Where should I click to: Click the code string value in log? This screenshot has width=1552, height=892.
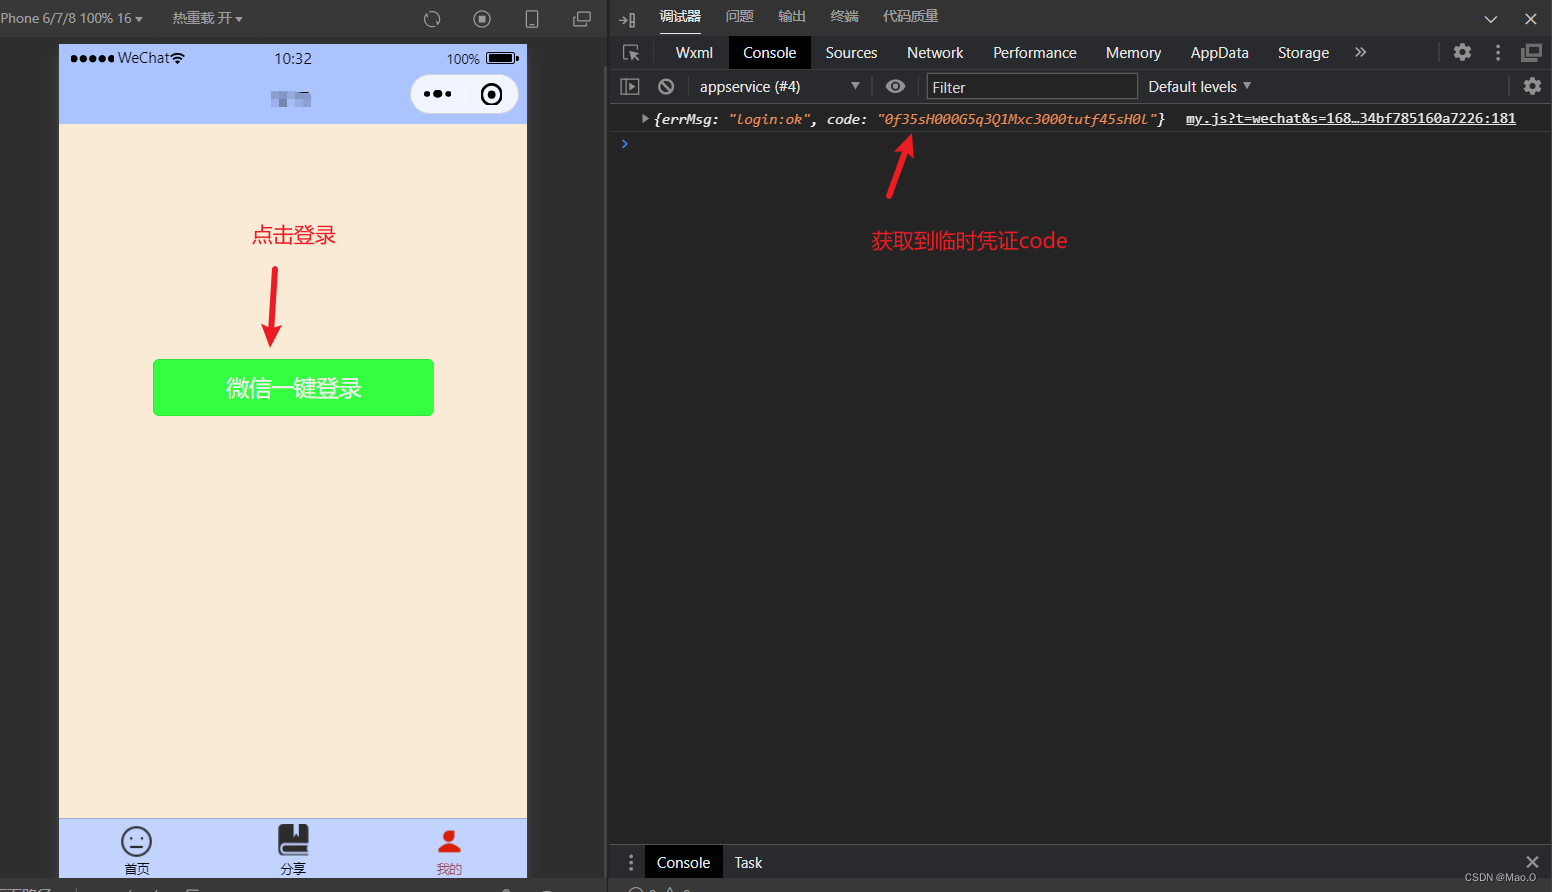(x=1017, y=119)
